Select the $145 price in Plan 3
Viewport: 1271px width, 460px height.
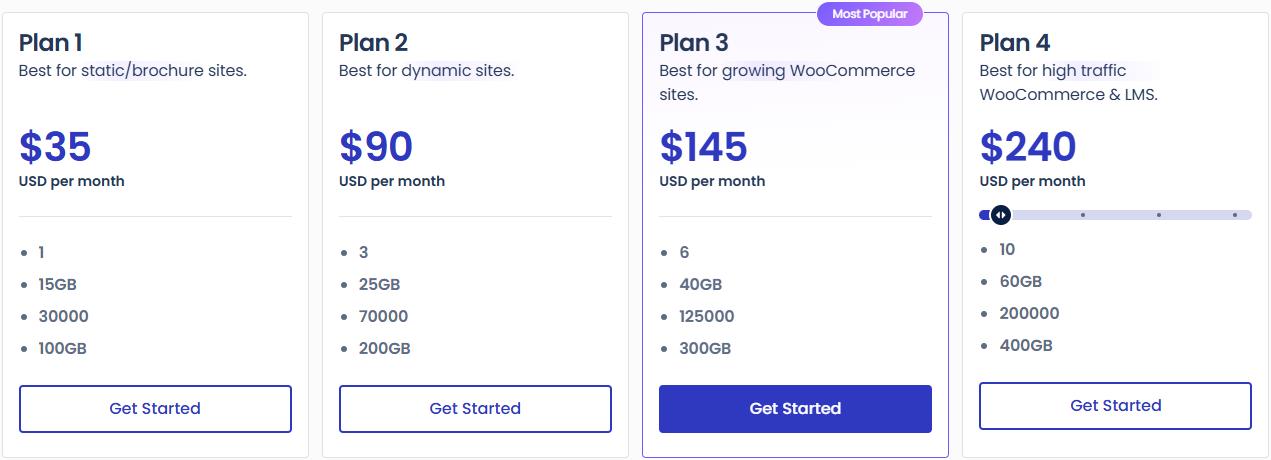point(703,147)
